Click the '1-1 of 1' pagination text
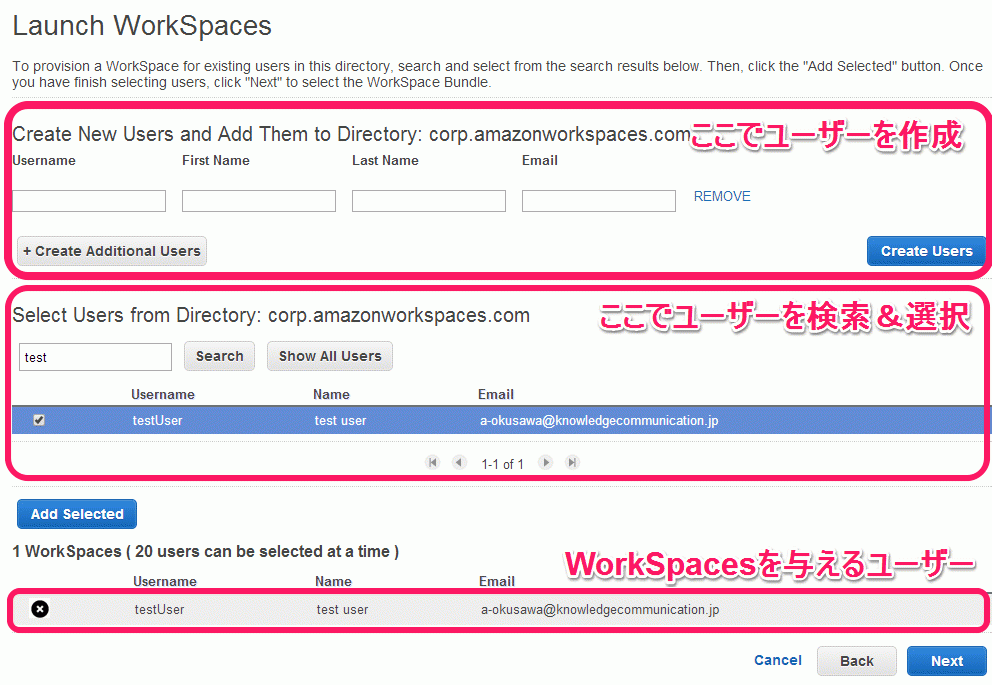Image resolution: width=992 pixels, height=685 pixels. tap(502, 464)
